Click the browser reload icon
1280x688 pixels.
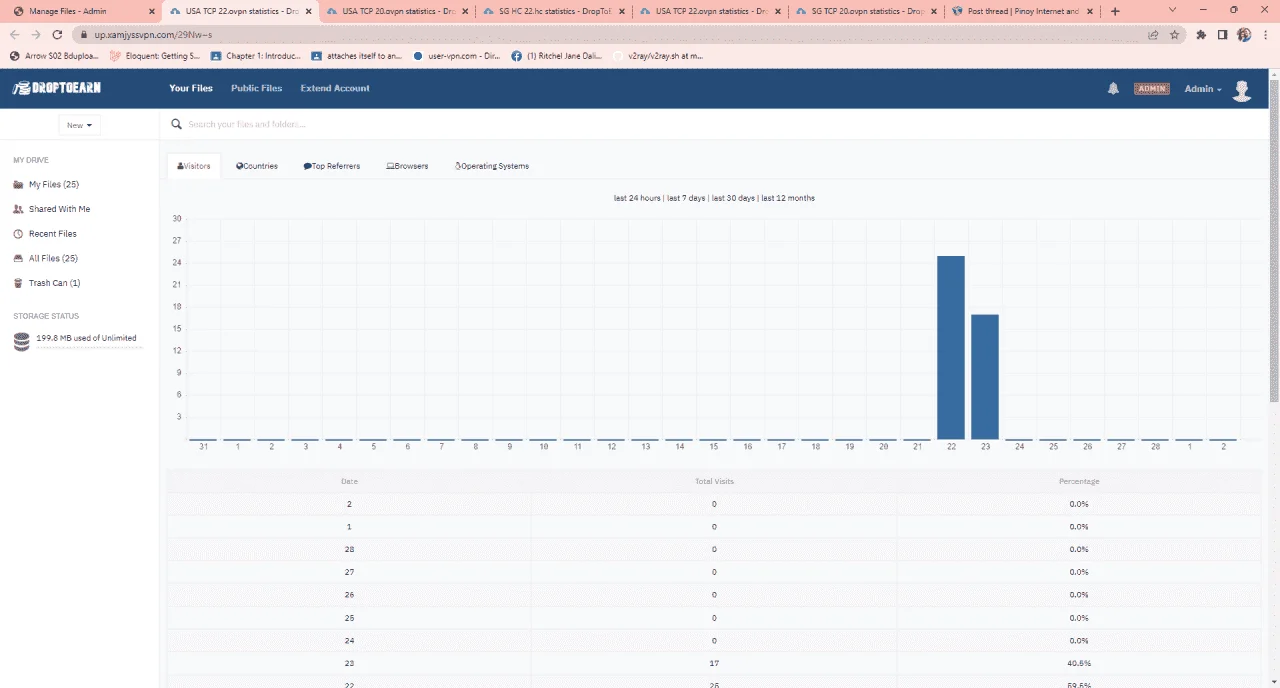click(x=58, y=34)
